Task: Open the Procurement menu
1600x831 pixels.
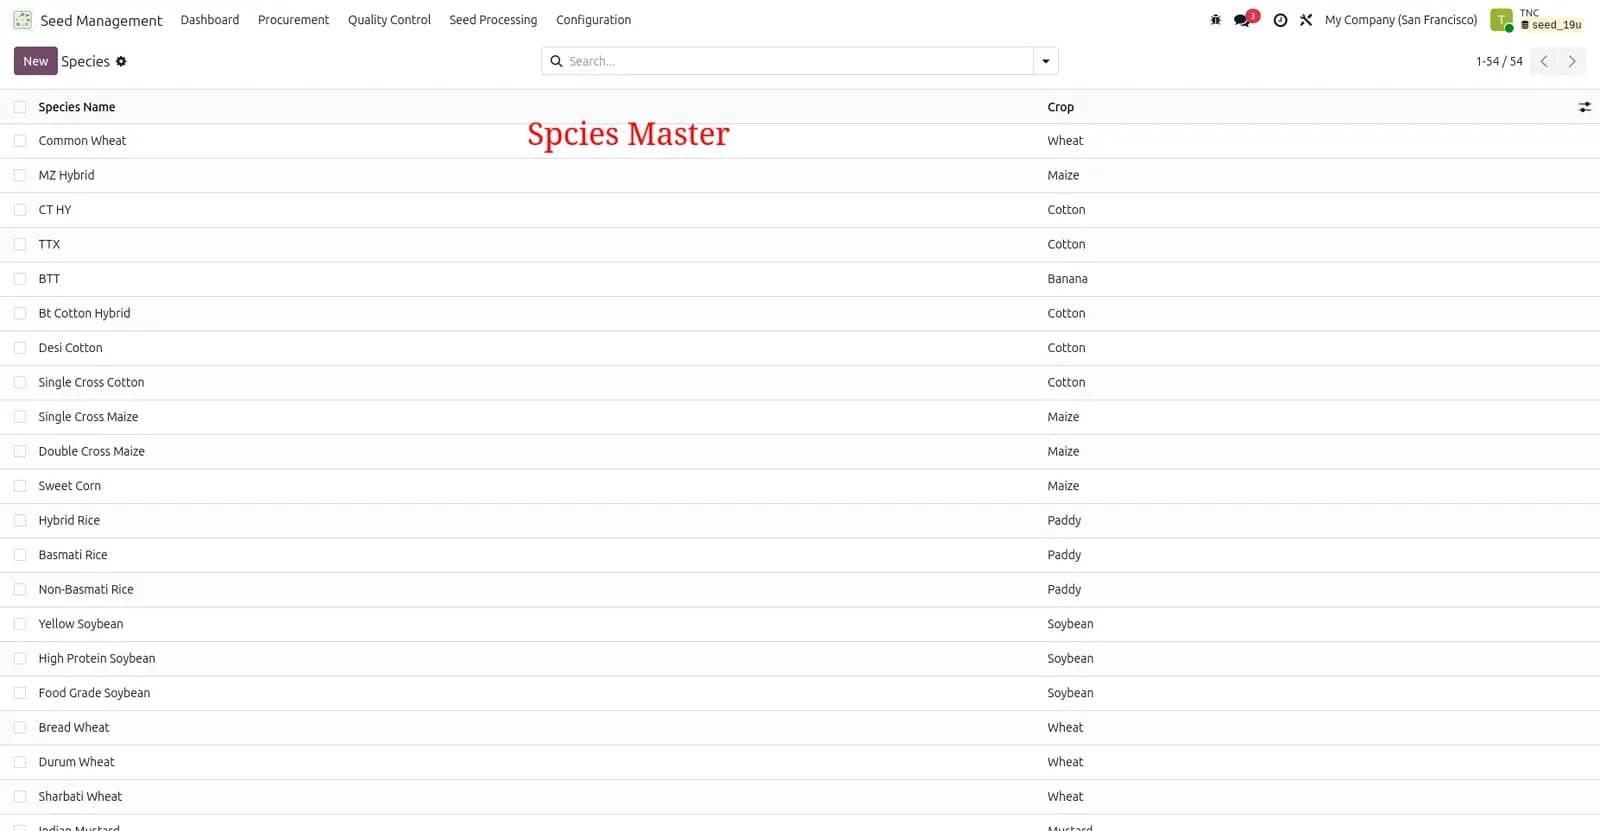Action: coord(293,20)
